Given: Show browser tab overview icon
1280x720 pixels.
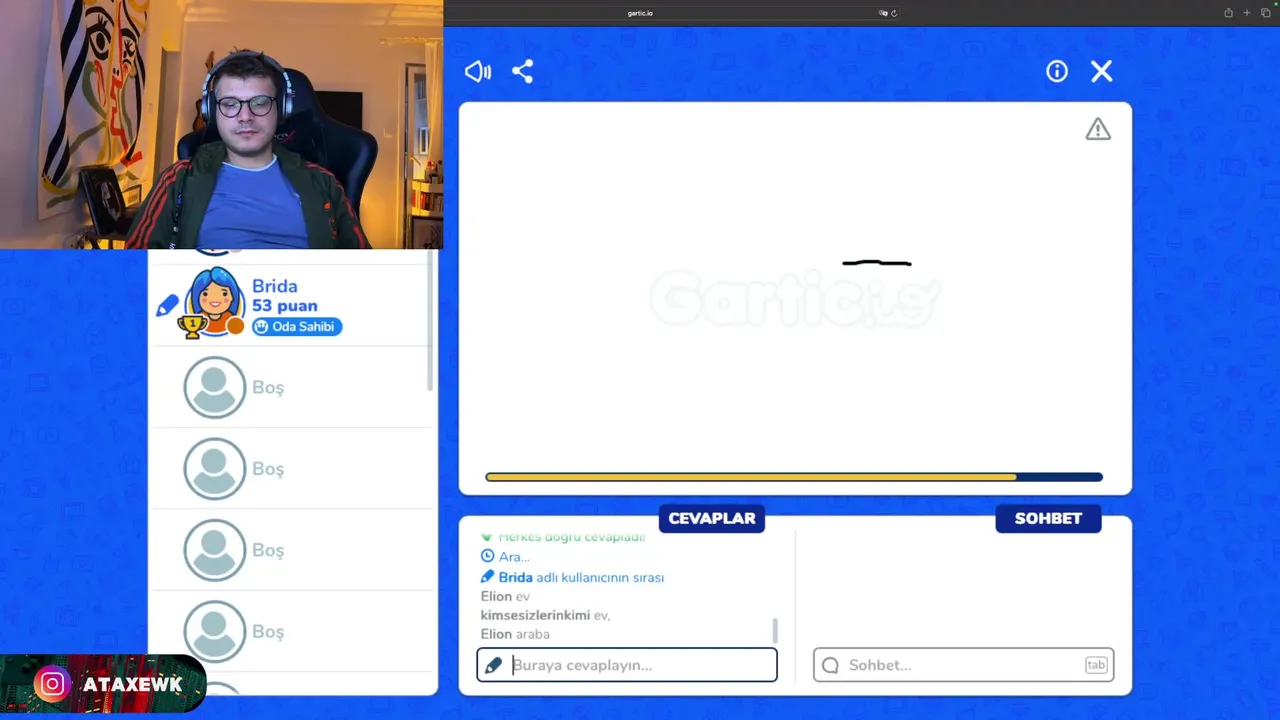Looking at the screenshot, I should (x=1265, y=13).
